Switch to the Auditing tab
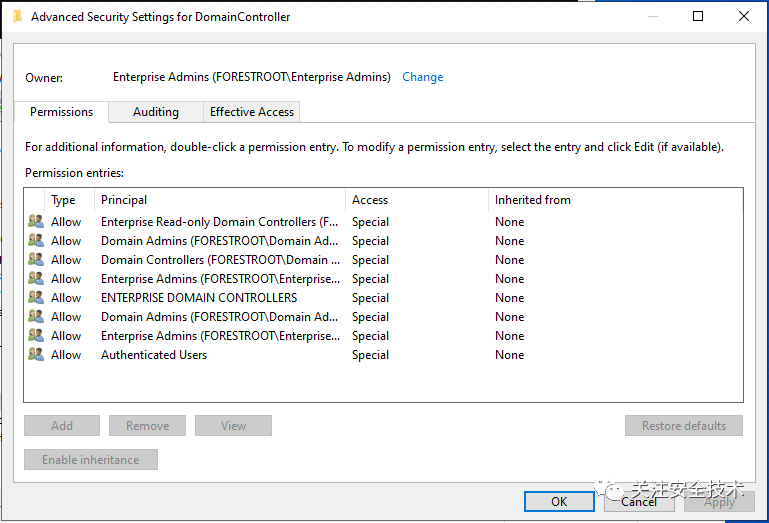The height and width of the screenshot is (523, 769). pyautogui.click(x=156, y=112)
